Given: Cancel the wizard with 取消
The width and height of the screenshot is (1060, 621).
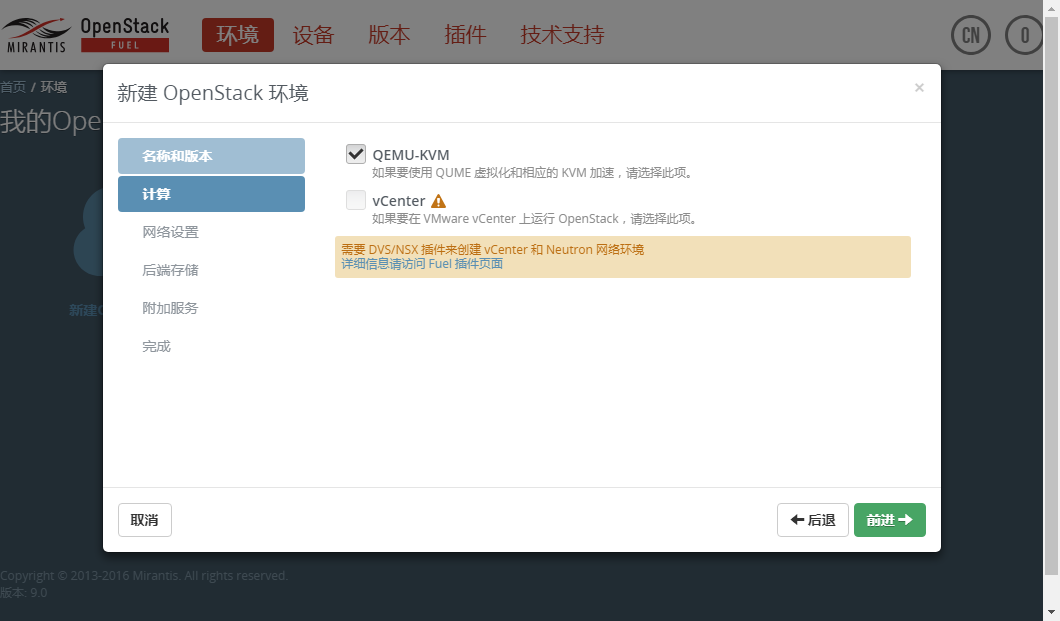Looking at the screenshot, I should click(x=145, y=519).
